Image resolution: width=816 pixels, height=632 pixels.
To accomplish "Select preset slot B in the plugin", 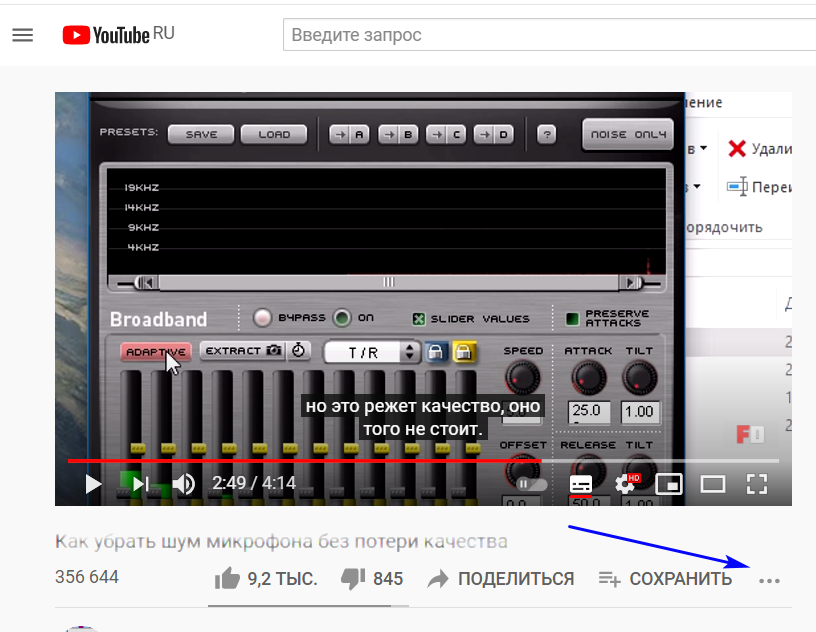I will (x=398, y=135).
